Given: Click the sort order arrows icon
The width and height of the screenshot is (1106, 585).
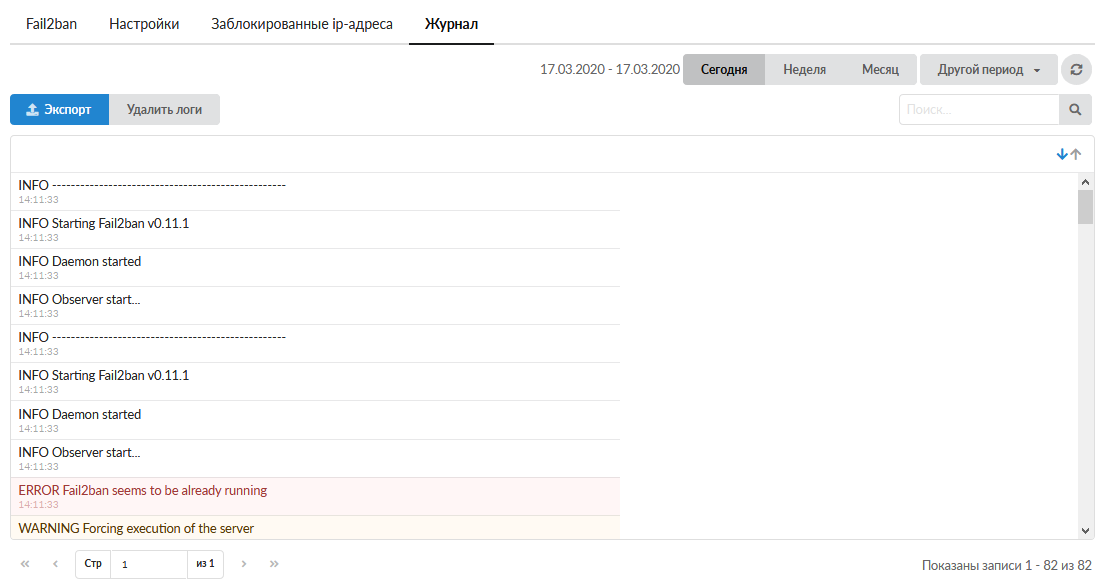Looking at the screenshot, I should pos(1069,154).
